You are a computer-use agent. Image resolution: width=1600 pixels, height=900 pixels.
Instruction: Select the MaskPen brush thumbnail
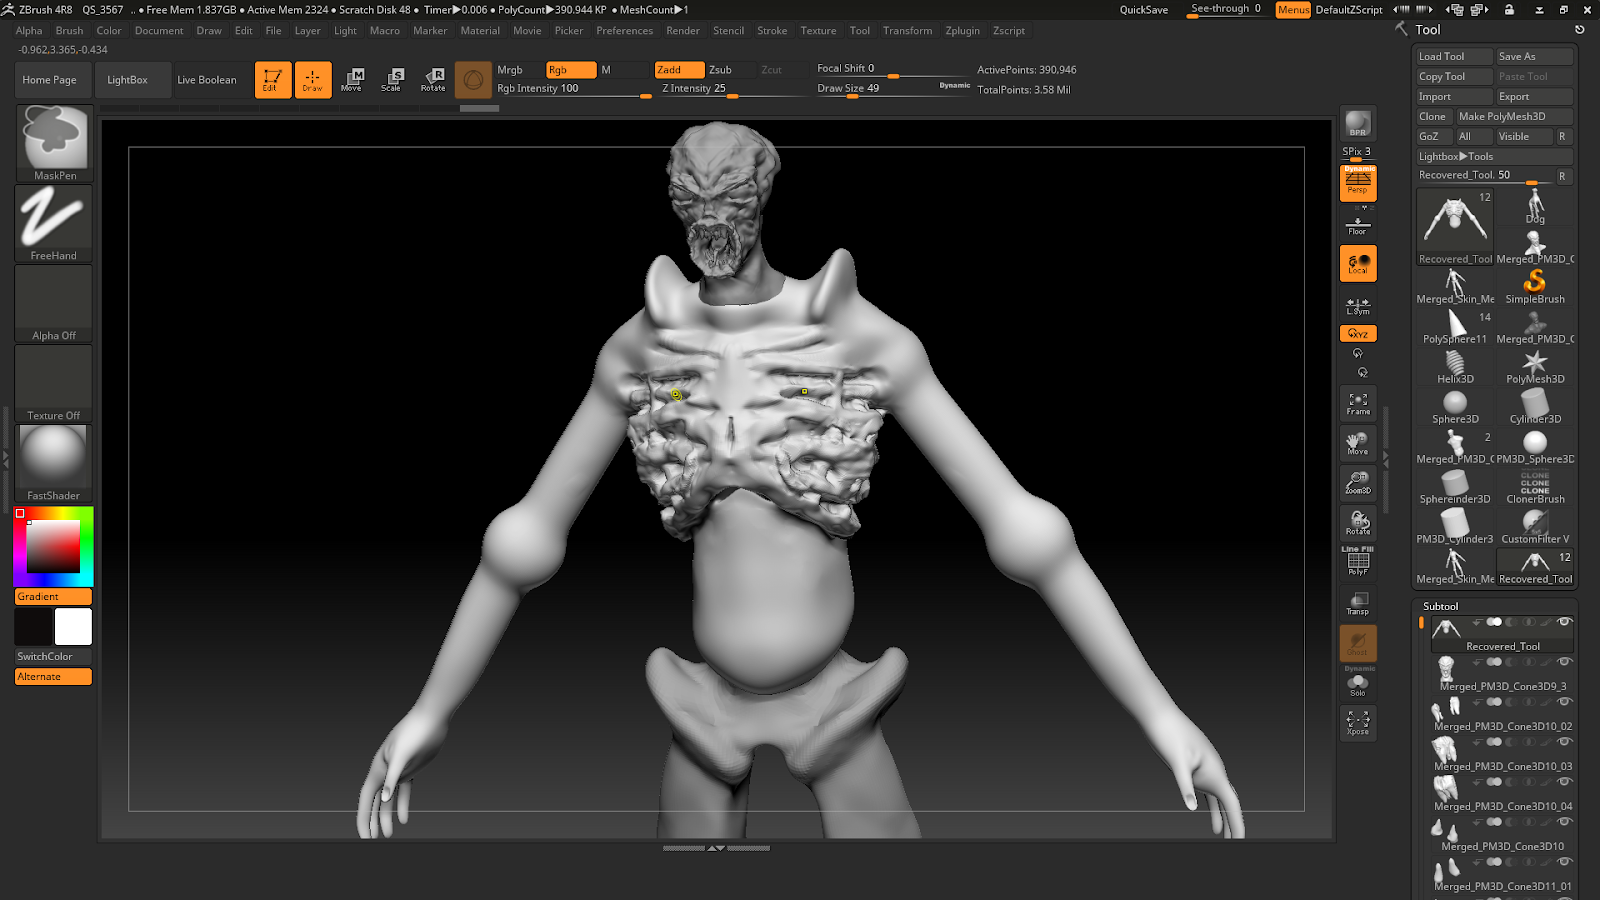tap(54, 143)
